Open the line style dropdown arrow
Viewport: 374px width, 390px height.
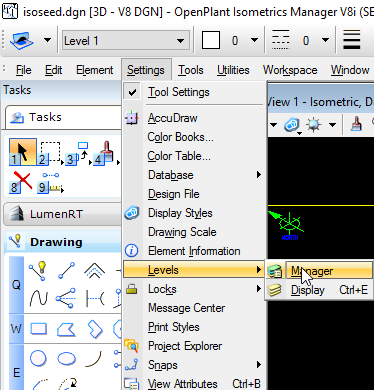(x=325, y=40)
